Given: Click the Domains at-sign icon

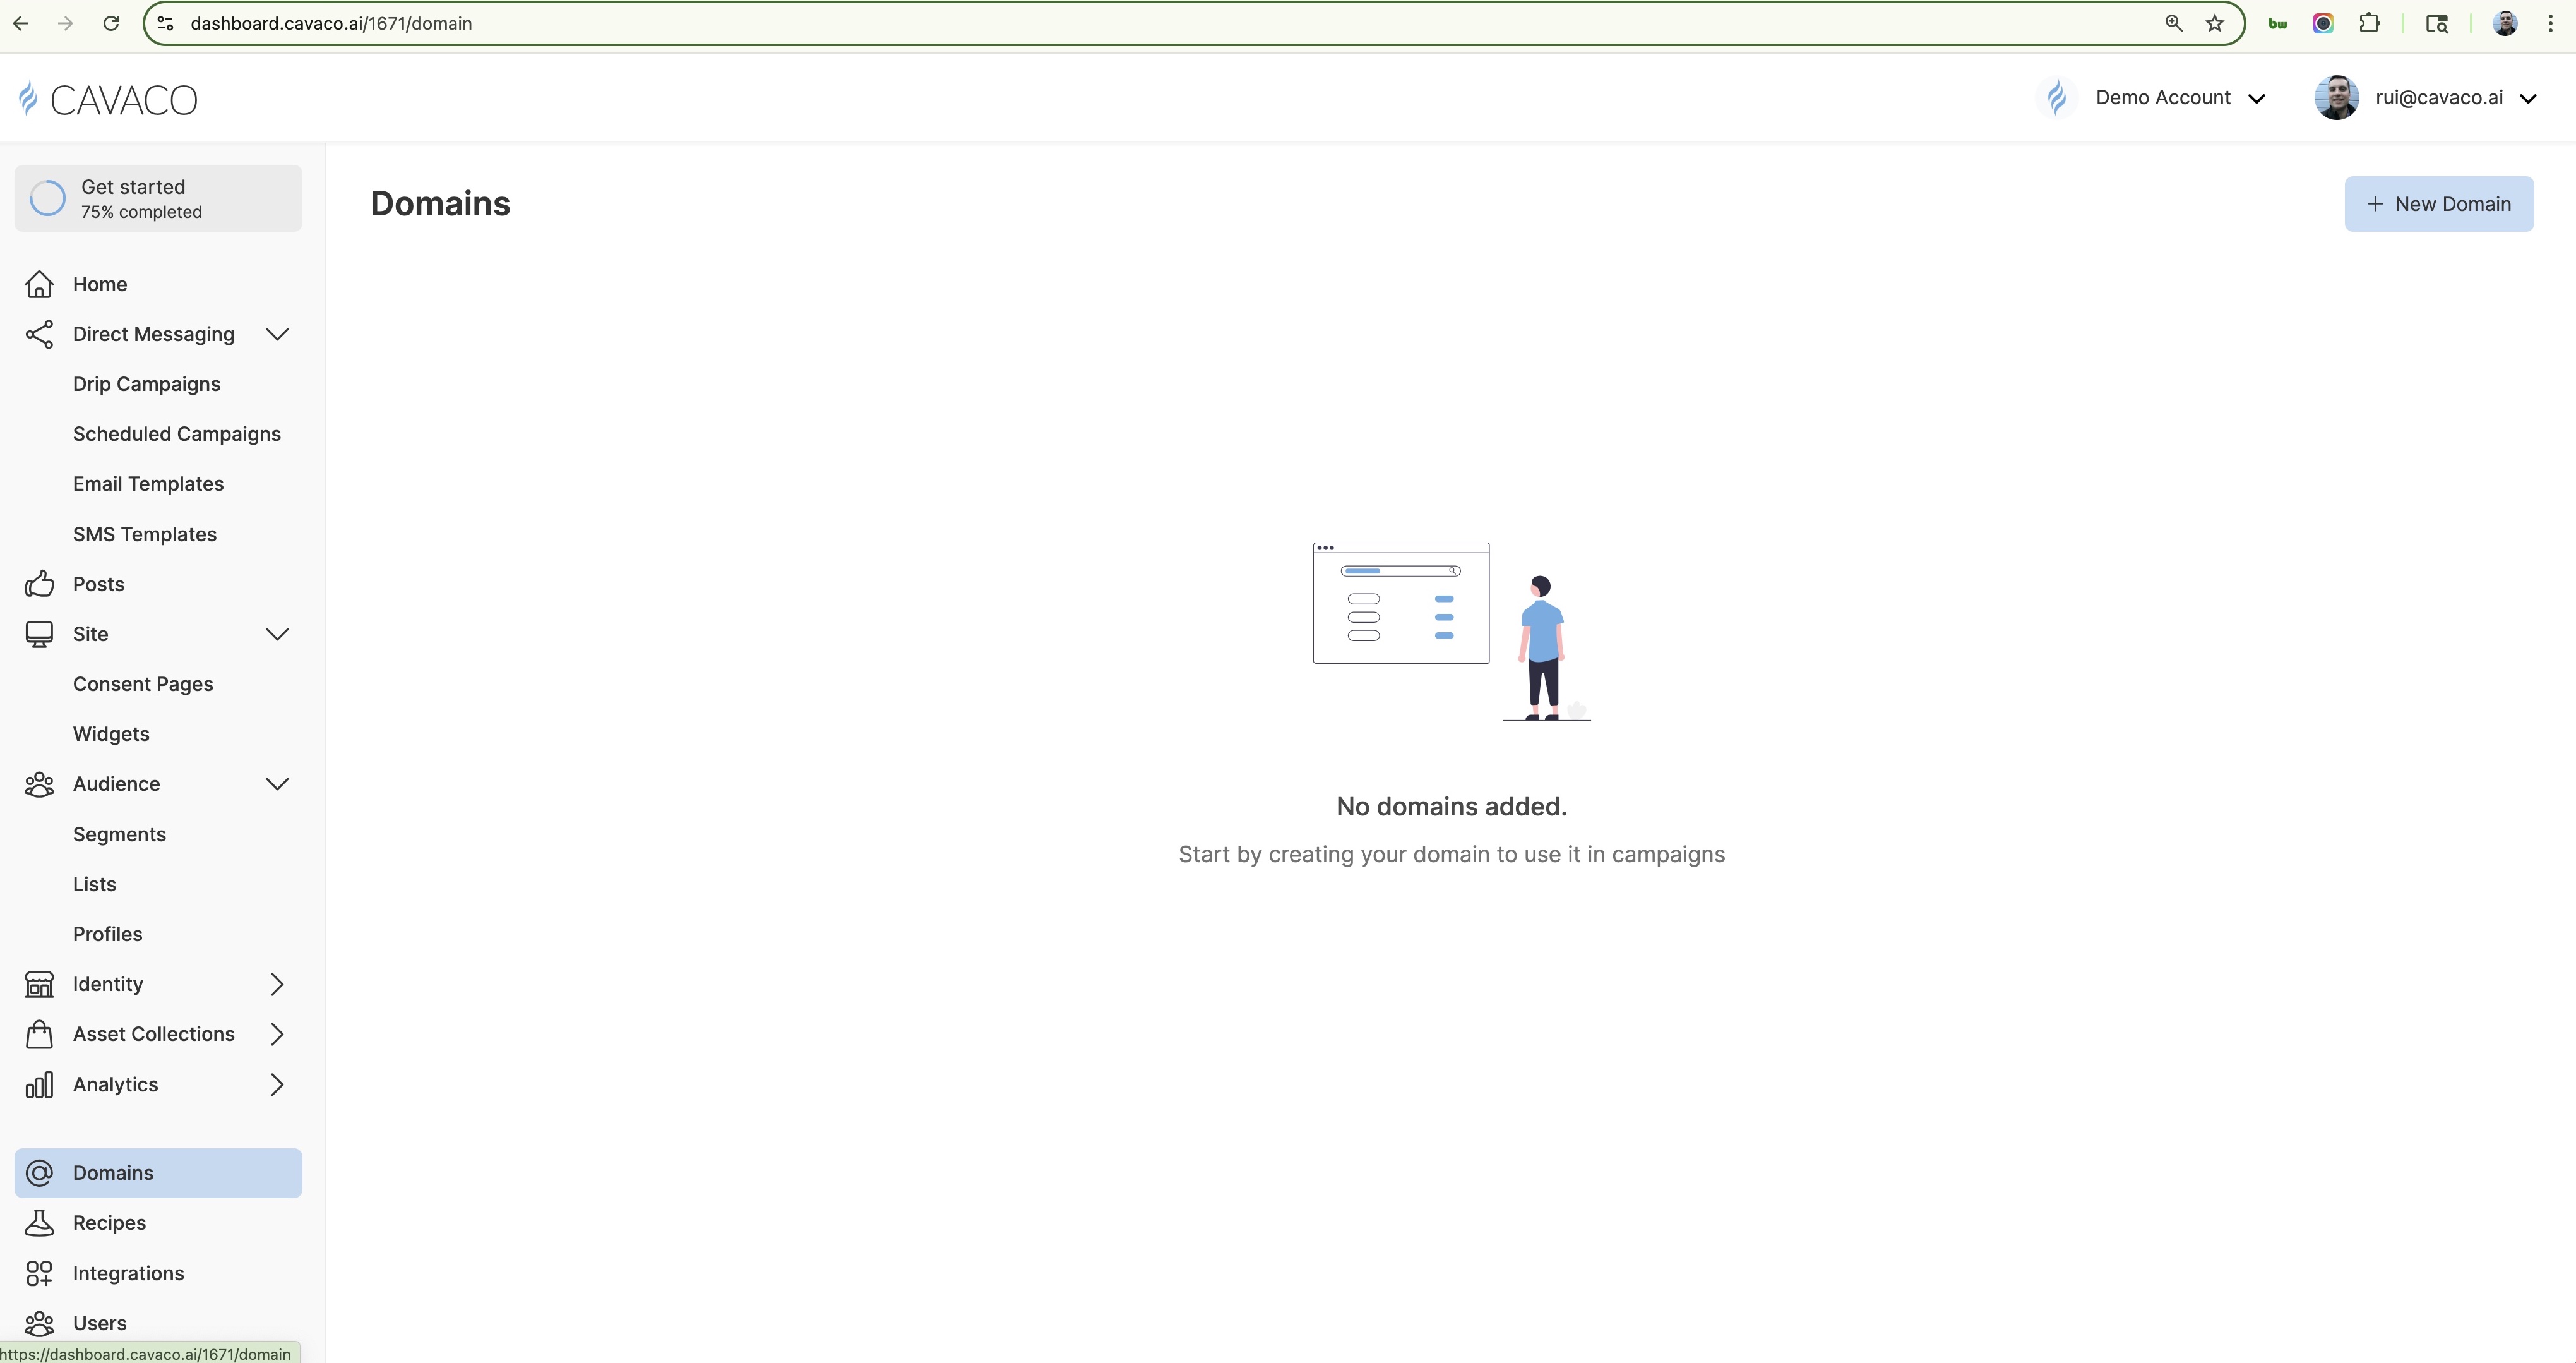Looking at the screenshot, I should (x=39, y=1173).
